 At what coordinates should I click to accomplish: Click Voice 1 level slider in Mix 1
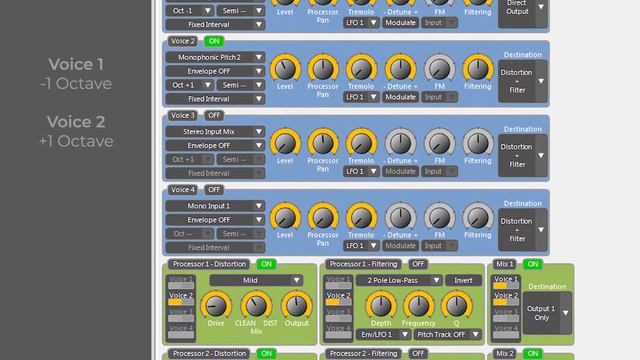[506, 286]
